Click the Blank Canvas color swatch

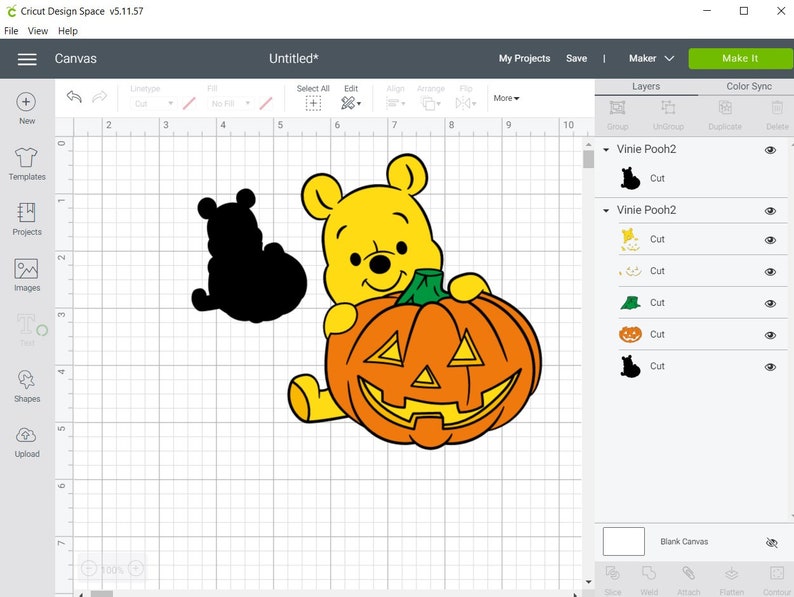[623, 541]
